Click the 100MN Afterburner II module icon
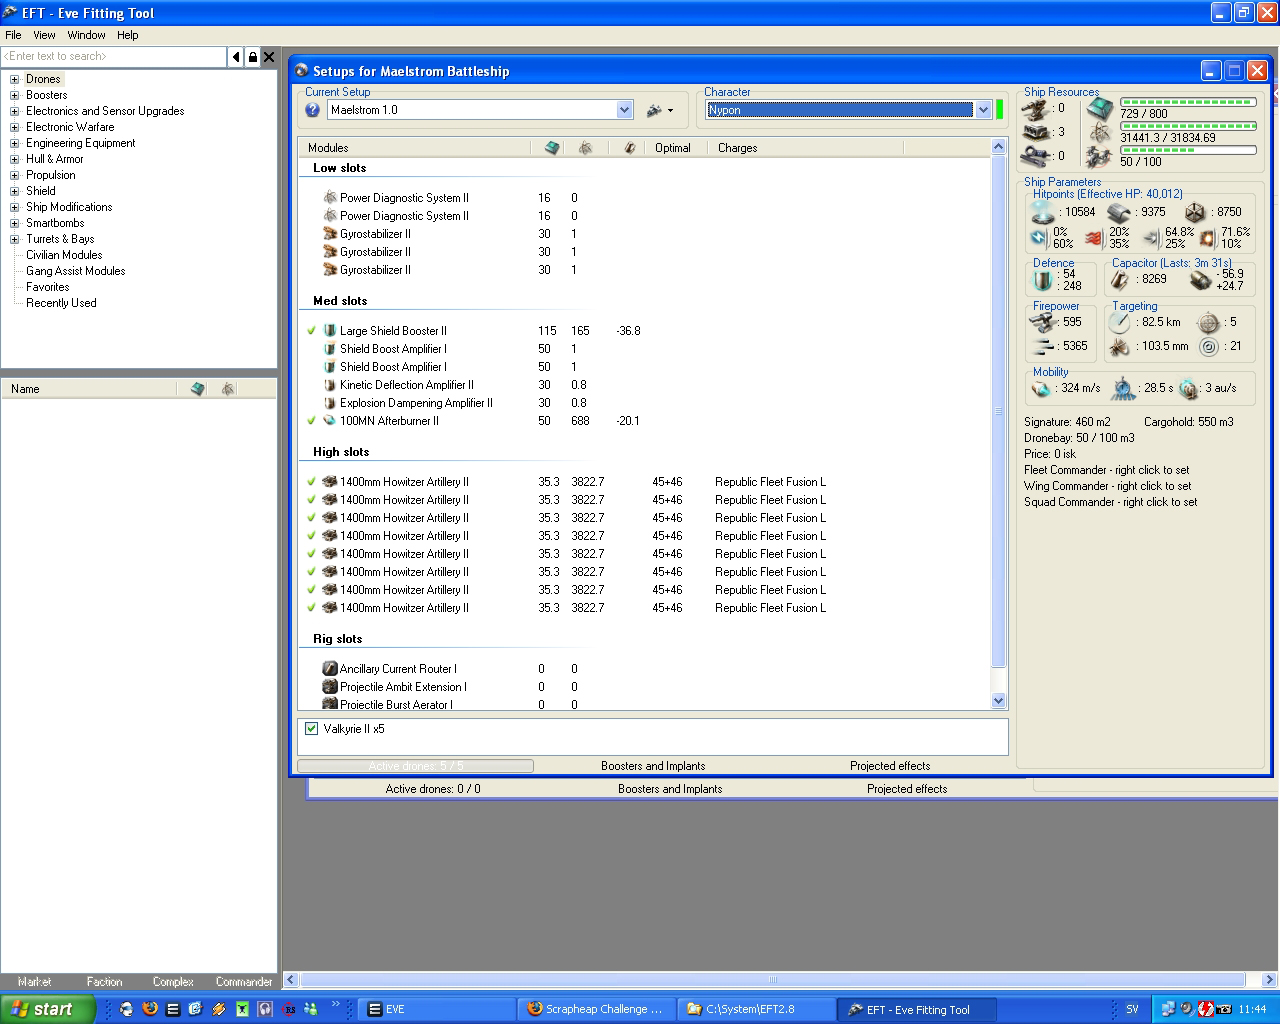 pos(329,421)
